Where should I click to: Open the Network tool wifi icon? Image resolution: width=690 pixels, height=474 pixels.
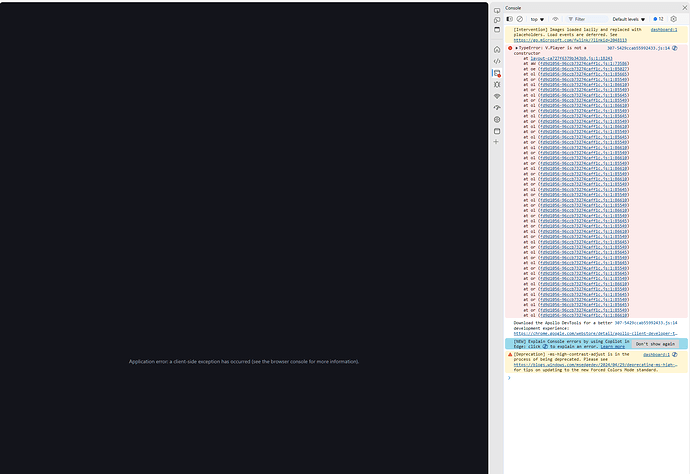point(497,96)
